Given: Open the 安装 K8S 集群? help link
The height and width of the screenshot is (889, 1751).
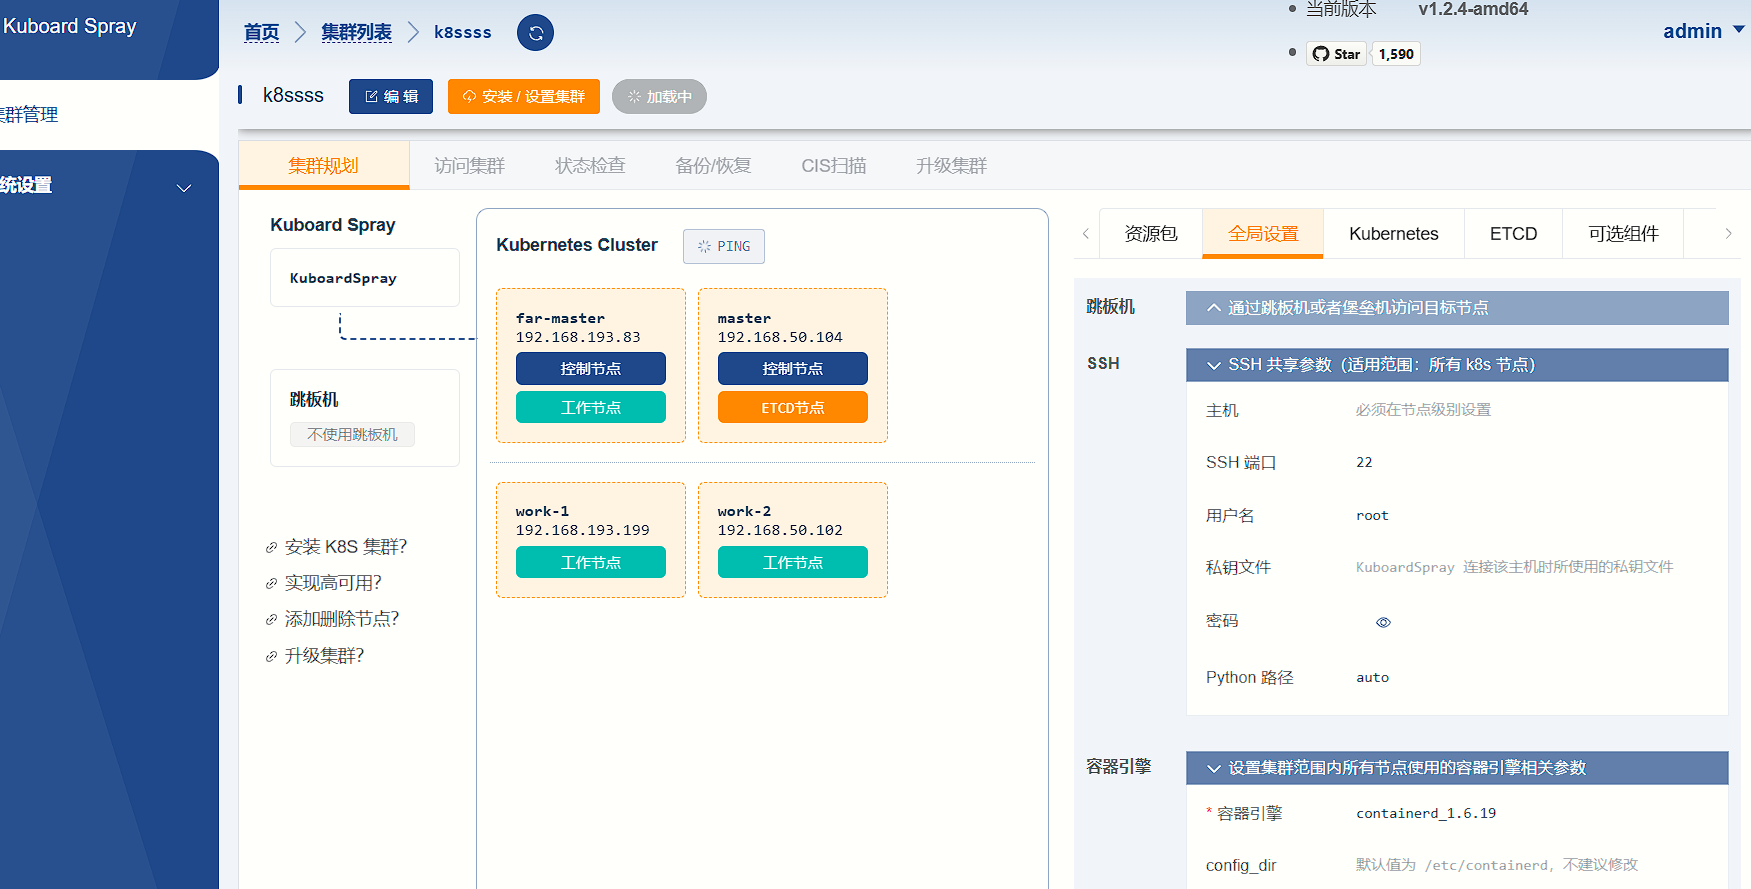Looking at the screenshot, I should 345,547.
